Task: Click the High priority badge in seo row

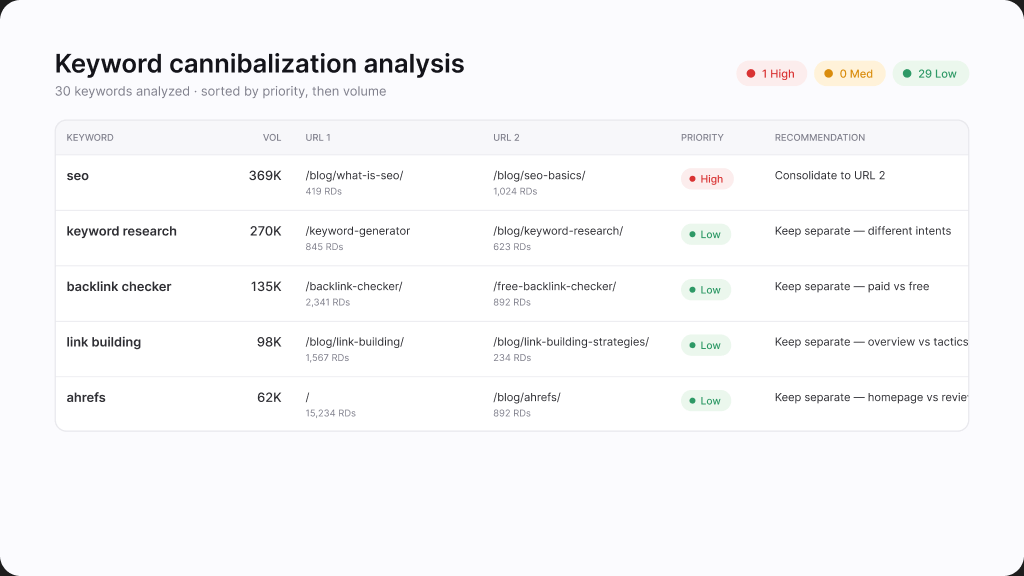Action: pos(707,179)
